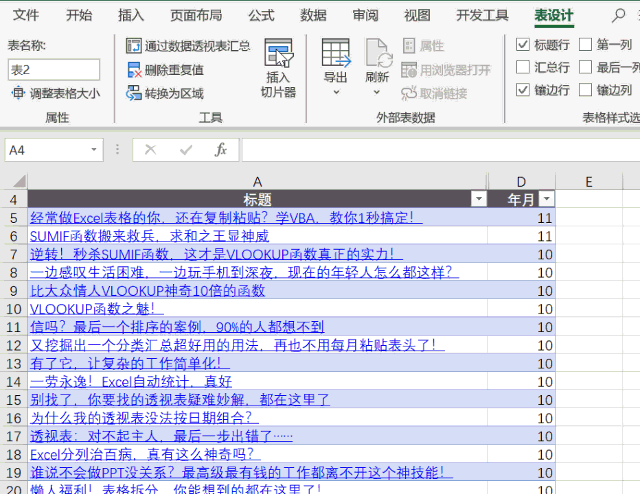The width and height of the screenshot is (640, 494).
Task: Switch to the 插入 (Insert) tab
Action: (x=131, y=16)
